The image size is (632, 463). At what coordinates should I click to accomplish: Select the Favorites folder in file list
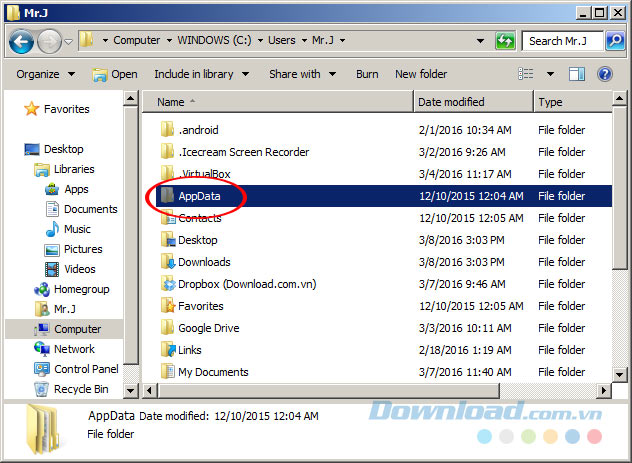tap(192, 306)
